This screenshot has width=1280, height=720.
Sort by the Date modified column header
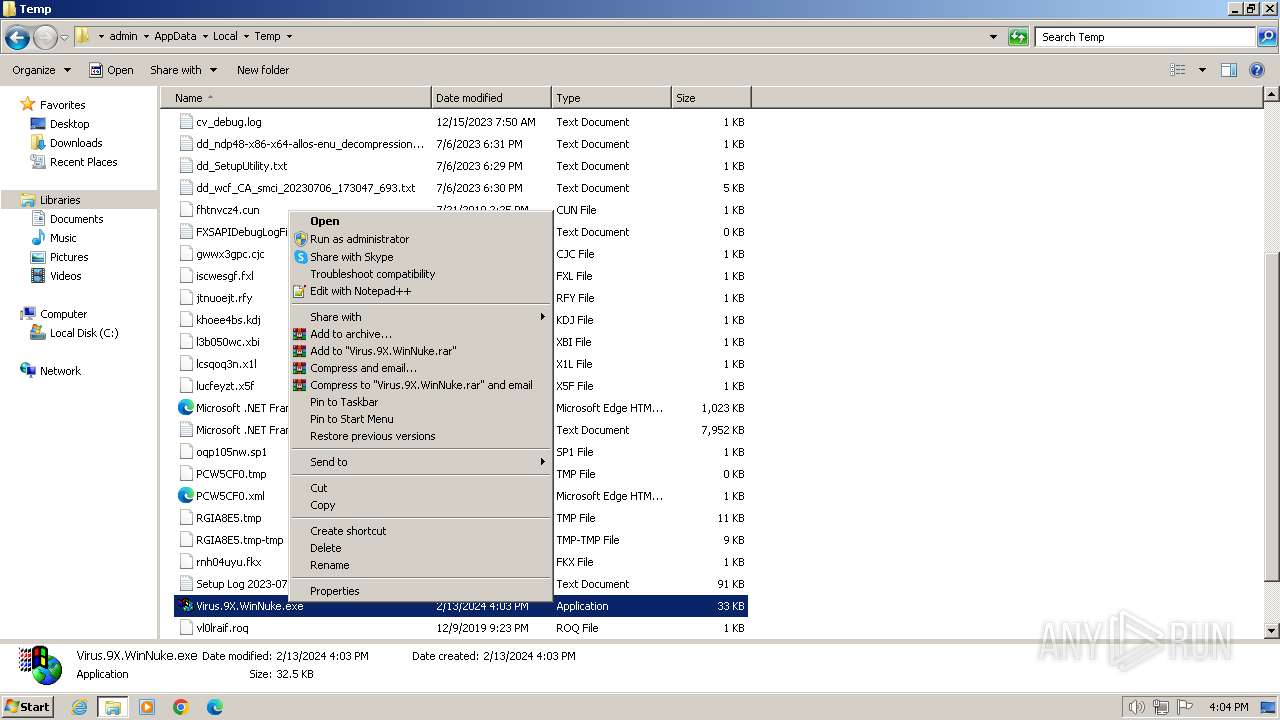coord(491,98)
